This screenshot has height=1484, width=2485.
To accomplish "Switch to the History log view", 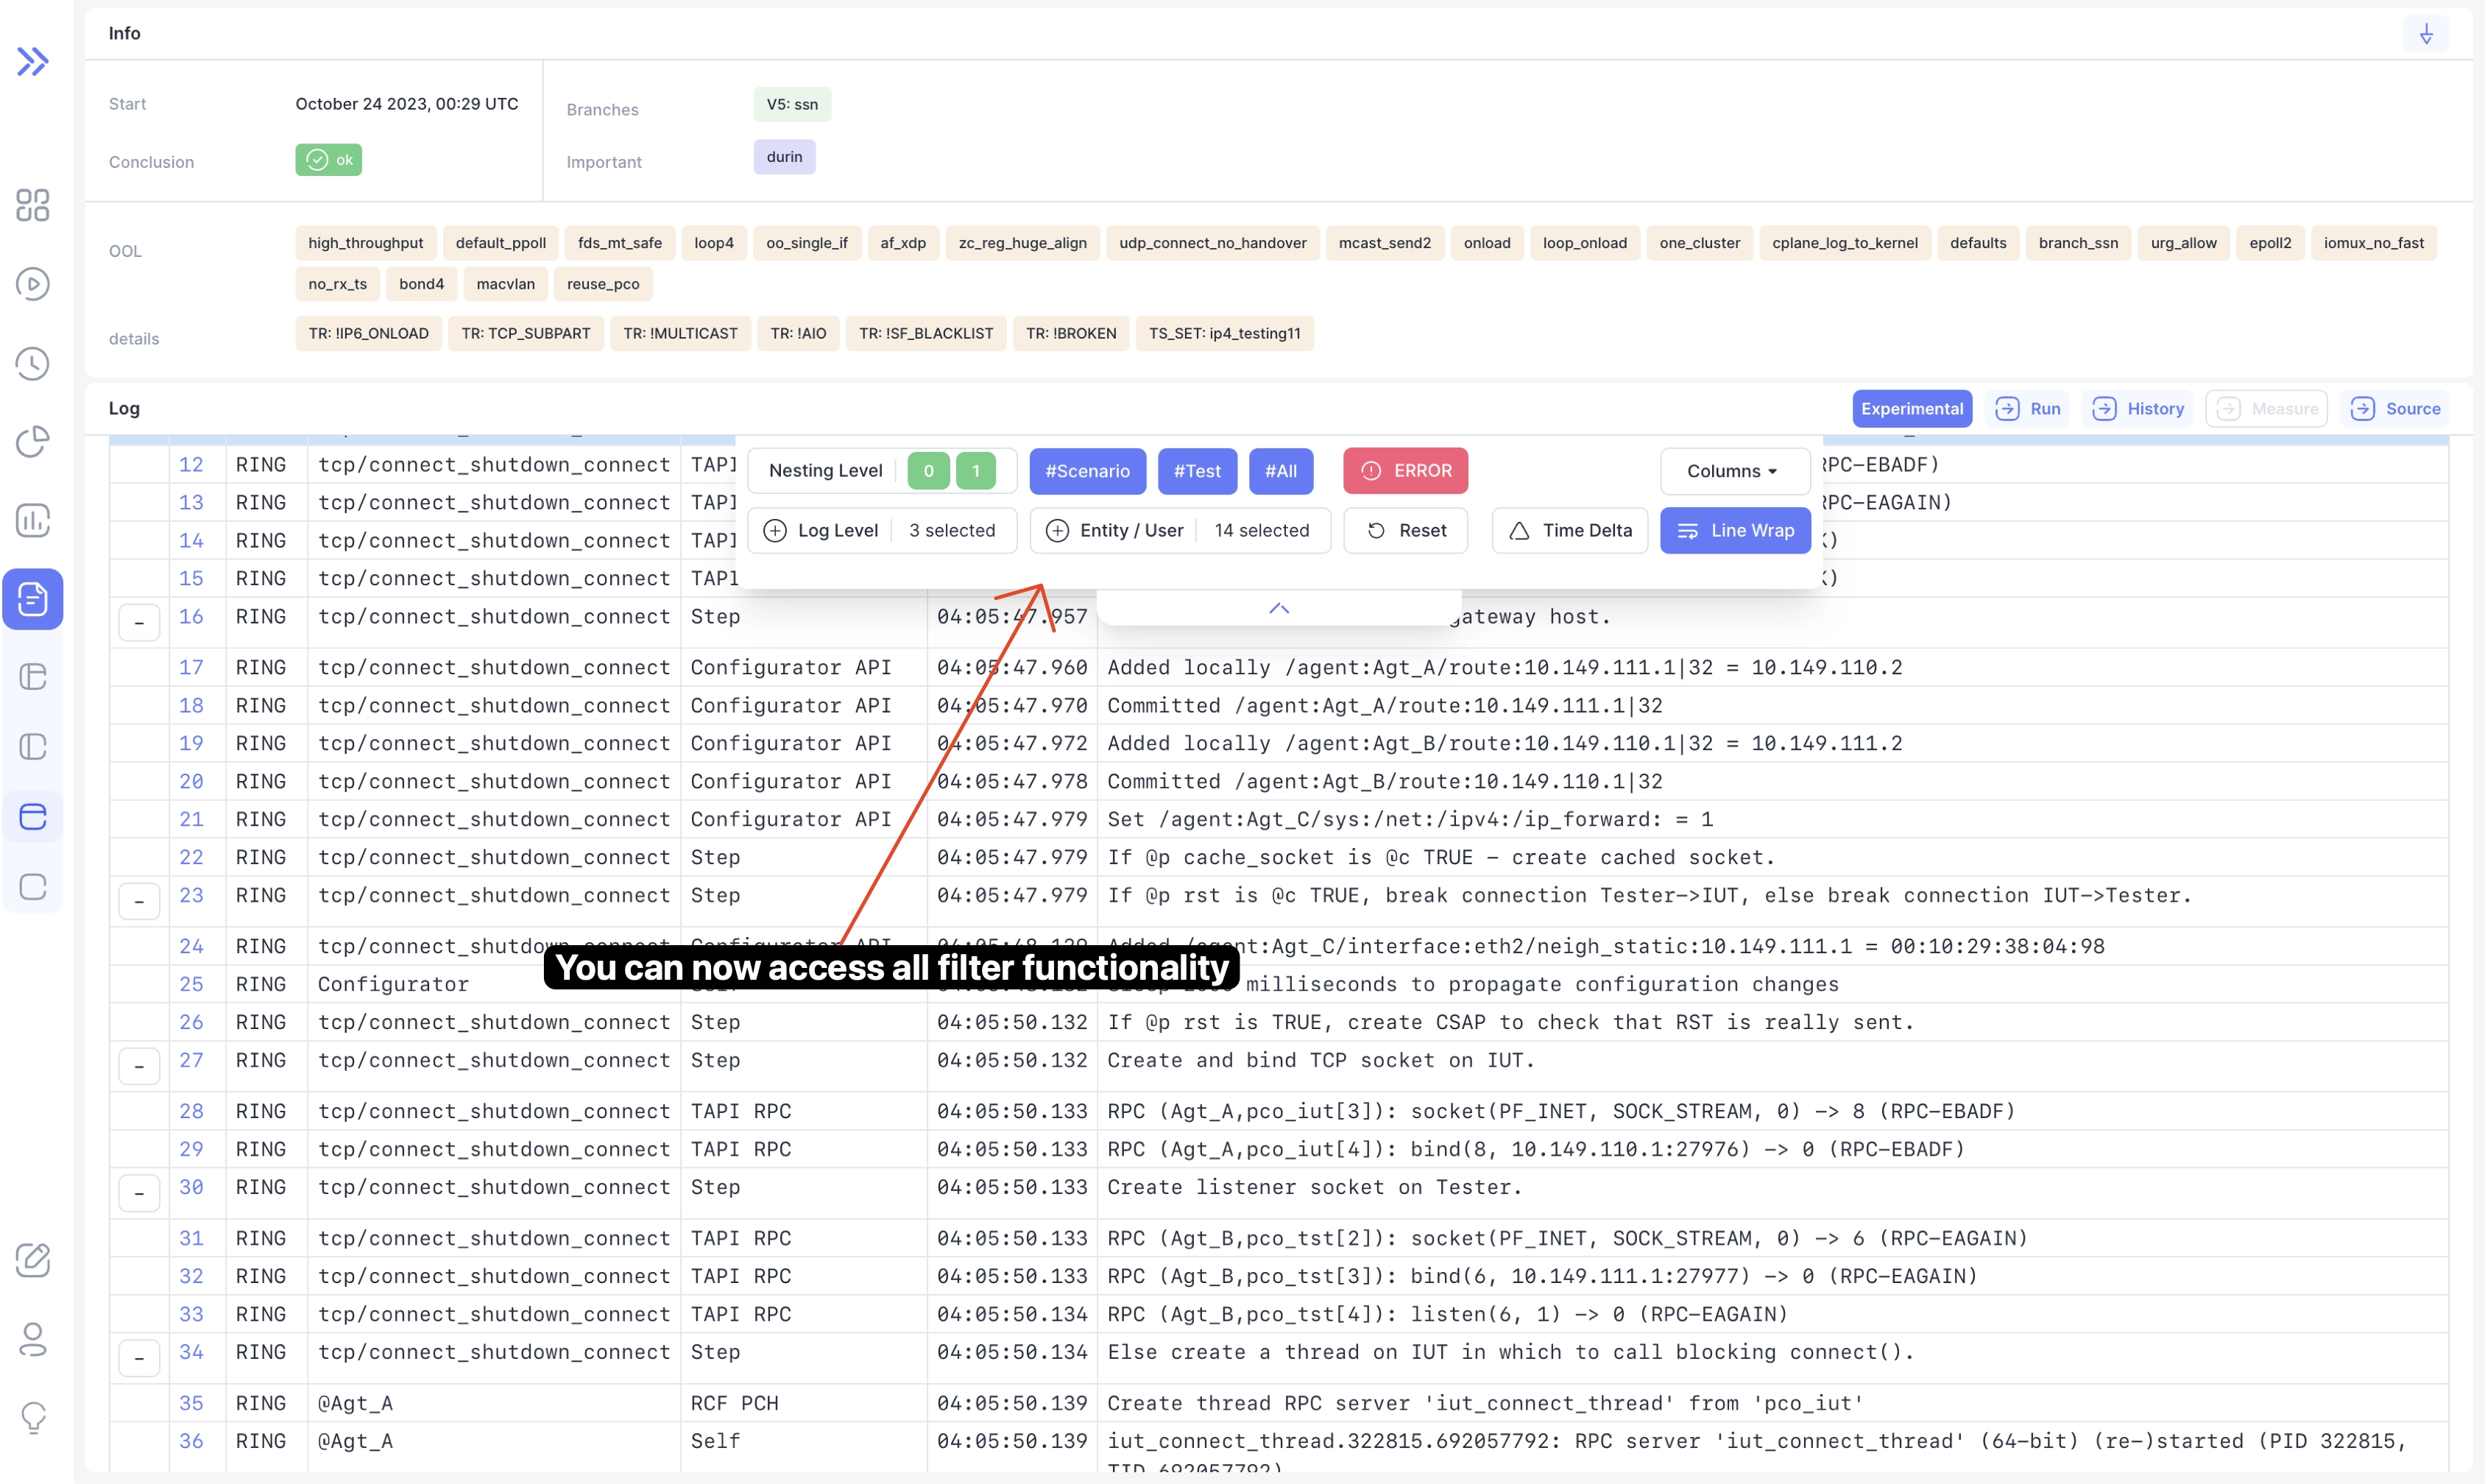I will (2138, 409).
